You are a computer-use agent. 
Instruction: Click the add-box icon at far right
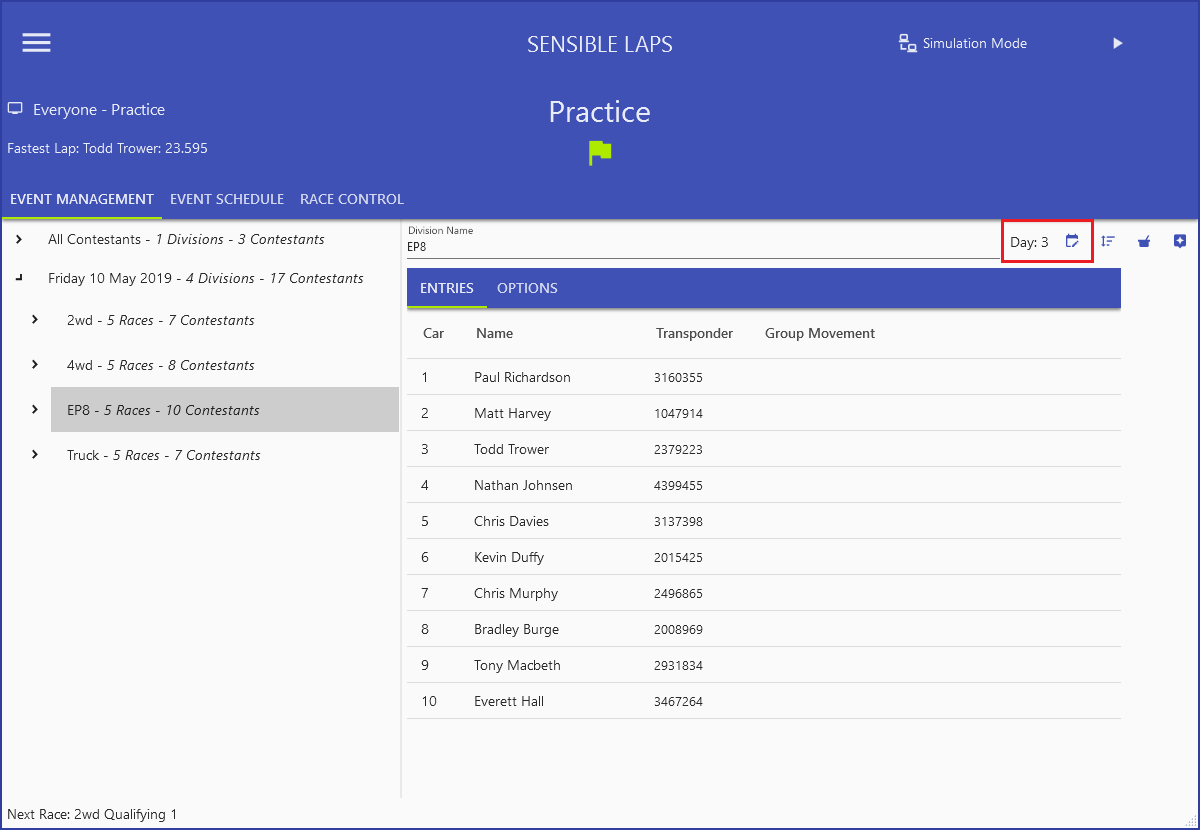coord(1180,241)
